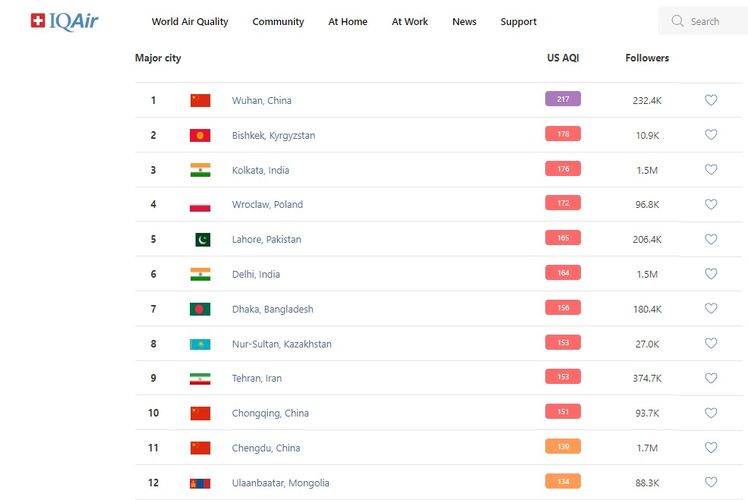The height and width of the screenshot is (500, 748).
Task: Favorite Tehran using its heart icon
Action: 711,379
